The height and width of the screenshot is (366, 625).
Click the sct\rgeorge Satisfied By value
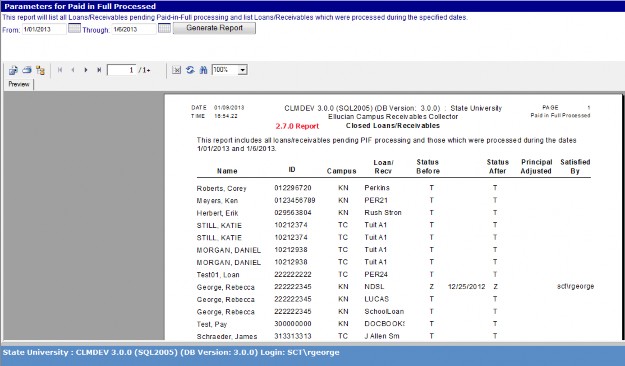pyautogui.click(x=576, y=286)
